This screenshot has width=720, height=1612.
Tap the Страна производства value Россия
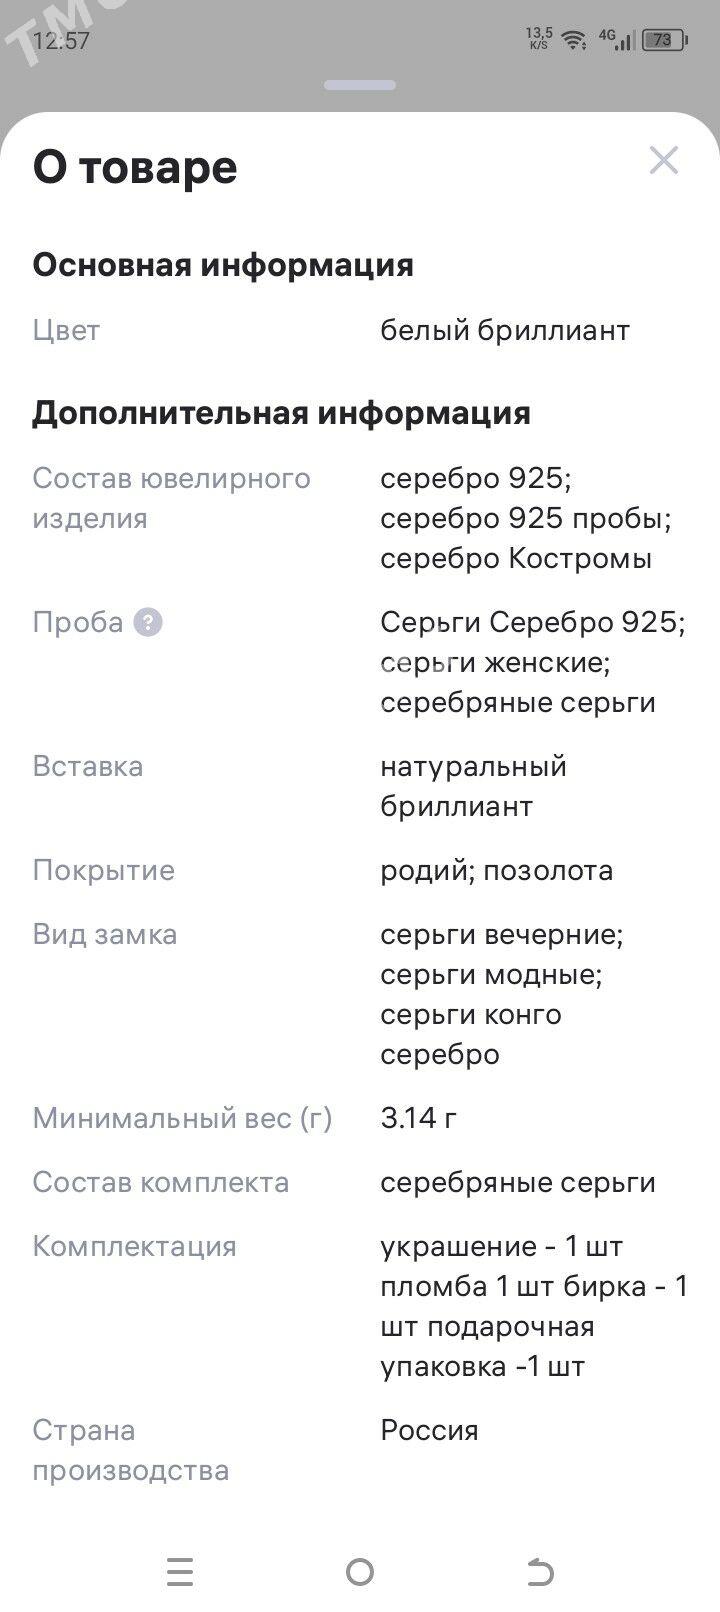[x=429, y=1431]
